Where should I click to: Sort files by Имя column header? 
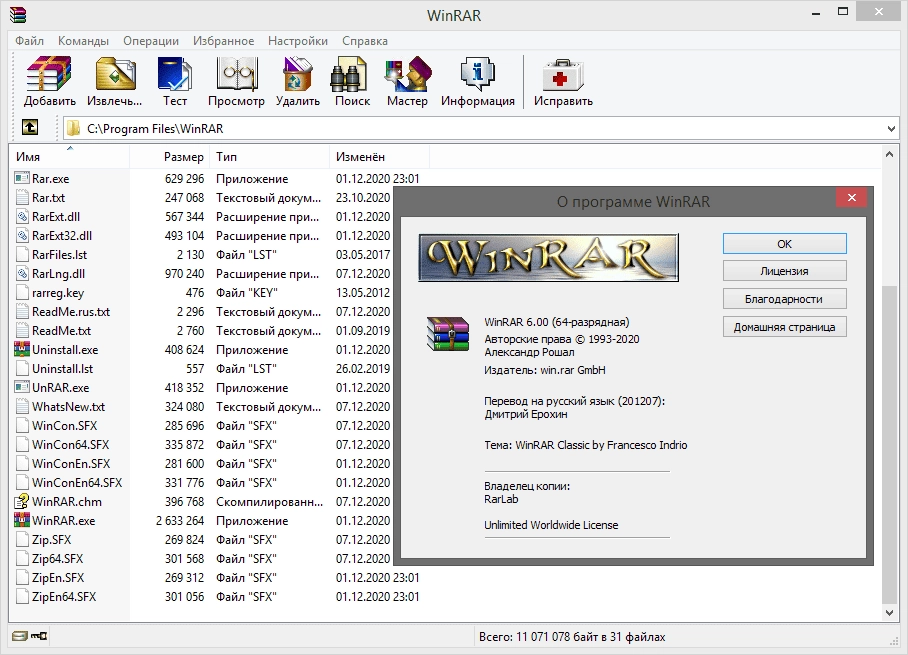click(x=70, y=157)
